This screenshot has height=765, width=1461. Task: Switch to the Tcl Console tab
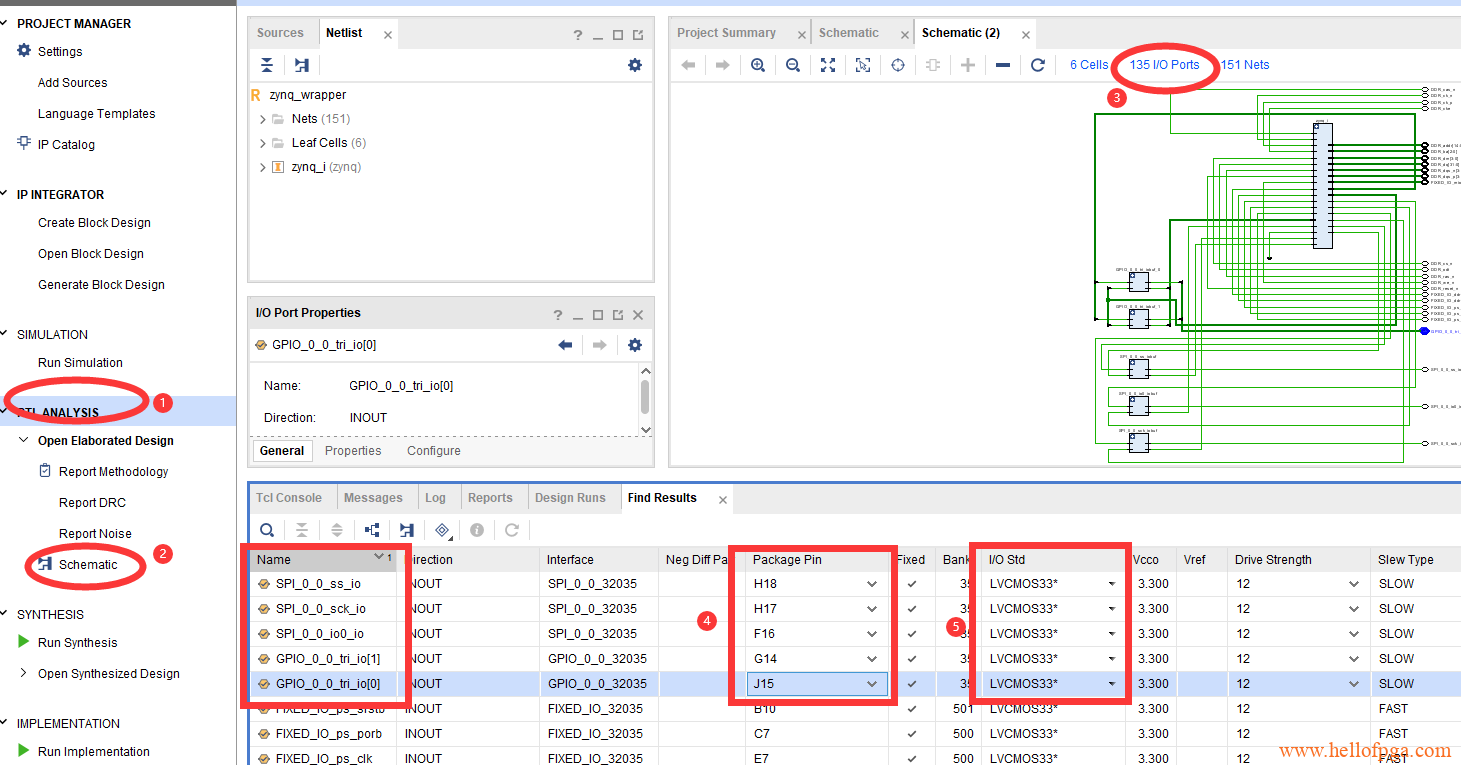289,498
